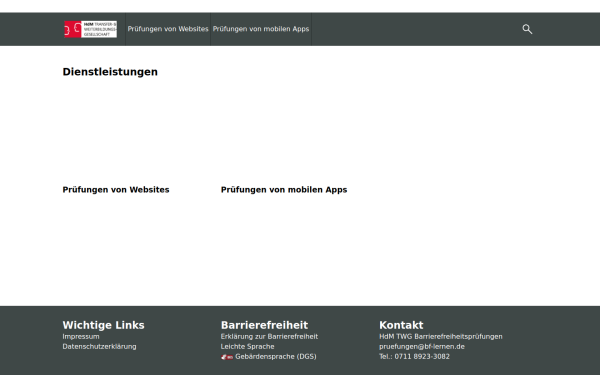Image resolution: width=600 pixels, height=375 pixels.
Task: Open Erklärung zur Barrierefreiheit link
Action: (x=269, y=337)
